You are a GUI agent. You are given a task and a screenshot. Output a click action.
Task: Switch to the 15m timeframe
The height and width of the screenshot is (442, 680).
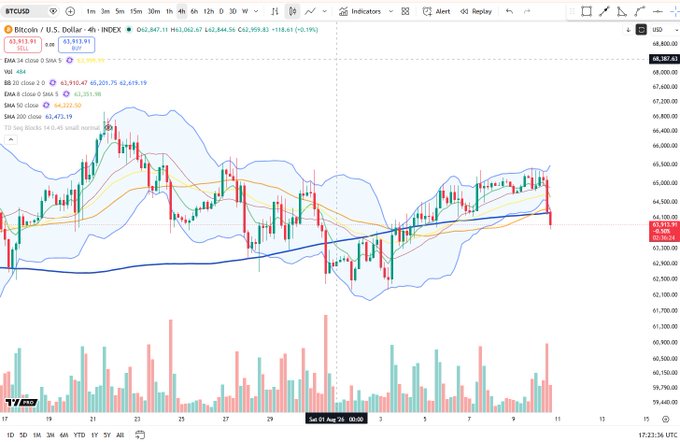[136, 11]
